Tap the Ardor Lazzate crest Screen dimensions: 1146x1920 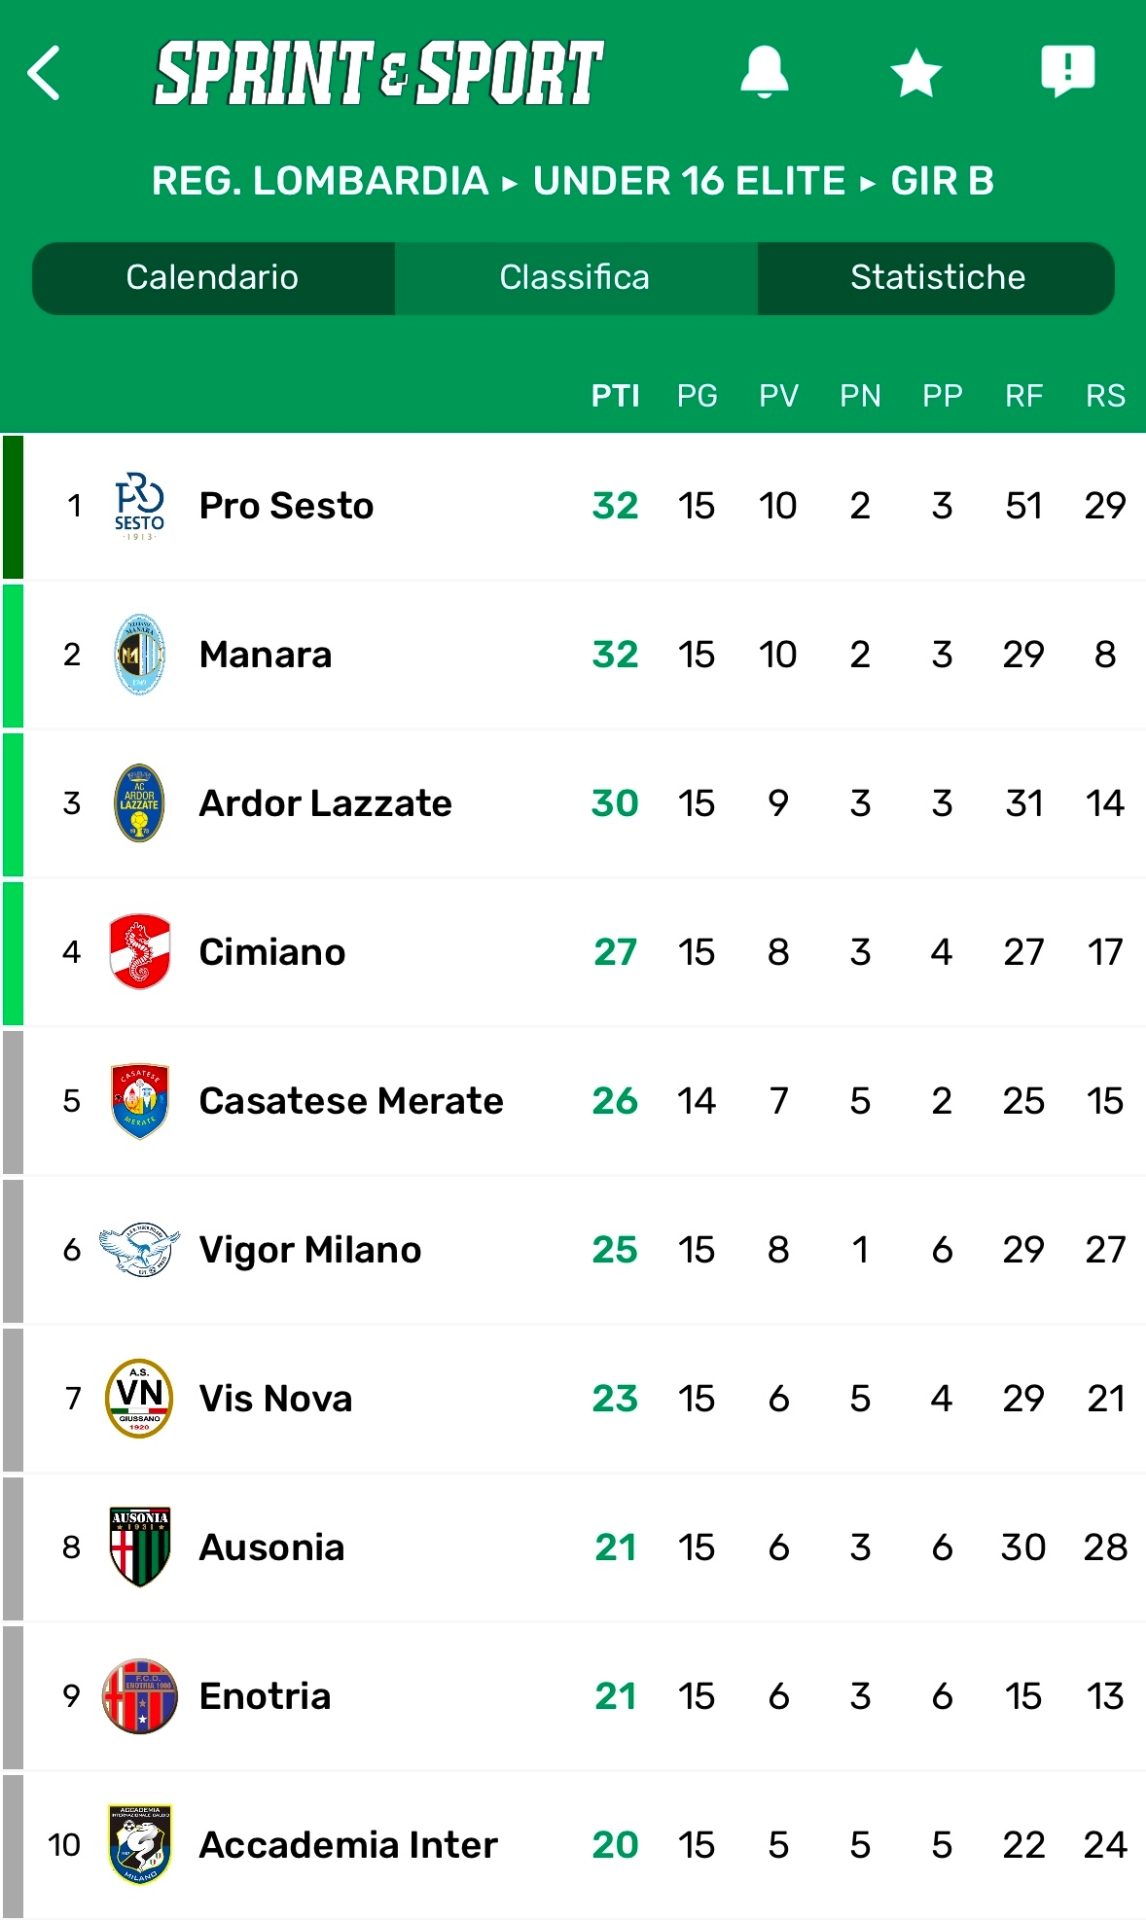(x=139, y=803)
